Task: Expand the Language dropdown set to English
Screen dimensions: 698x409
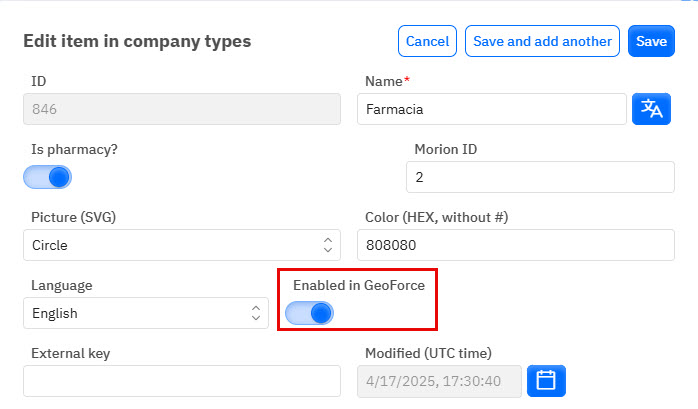Action: tap(145, 313)
